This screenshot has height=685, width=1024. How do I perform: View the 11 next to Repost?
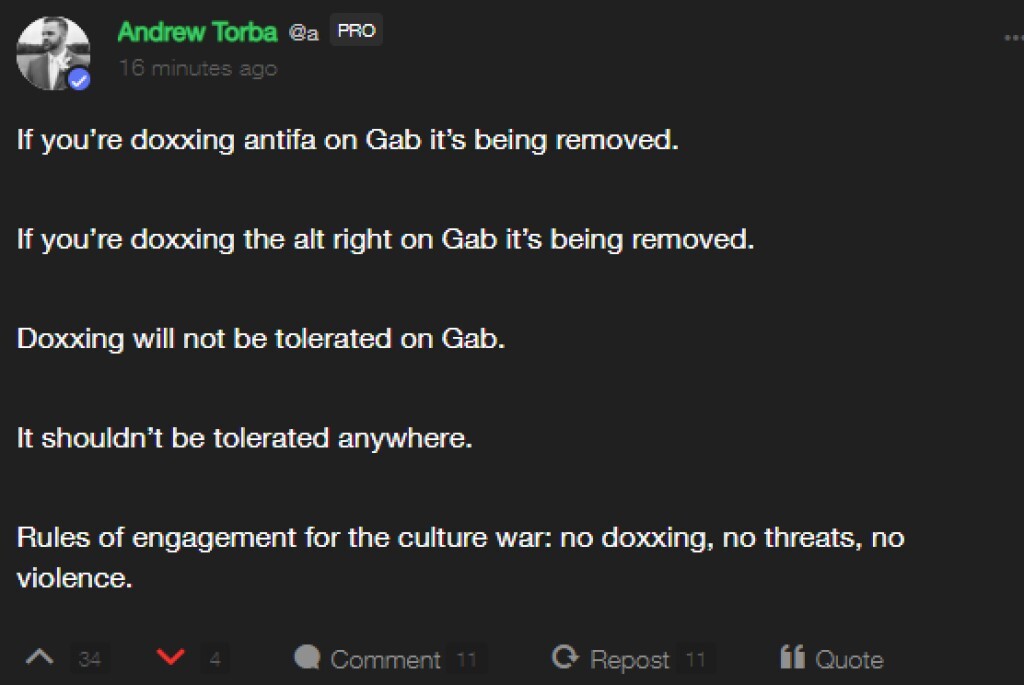(x=696, y=660)
